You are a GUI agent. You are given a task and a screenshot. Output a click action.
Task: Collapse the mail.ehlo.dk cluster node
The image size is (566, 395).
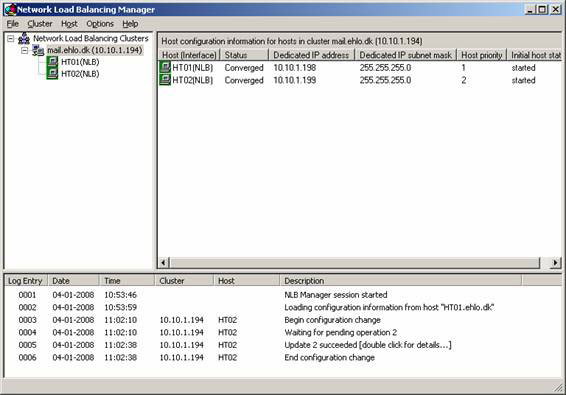(x=24, y=51)
